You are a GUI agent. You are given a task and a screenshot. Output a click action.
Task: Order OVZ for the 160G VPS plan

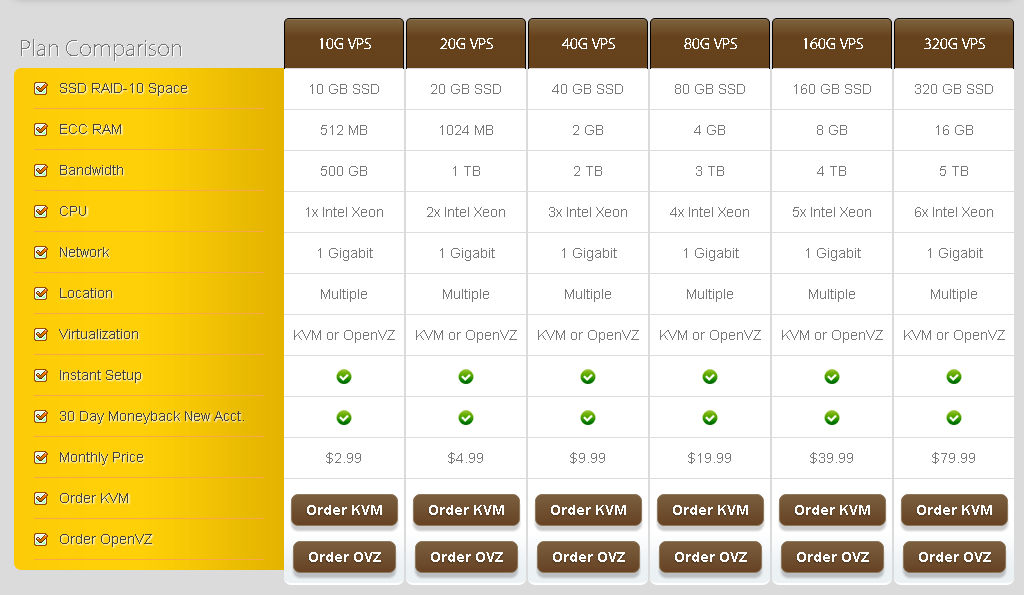[x=833, y=557]
